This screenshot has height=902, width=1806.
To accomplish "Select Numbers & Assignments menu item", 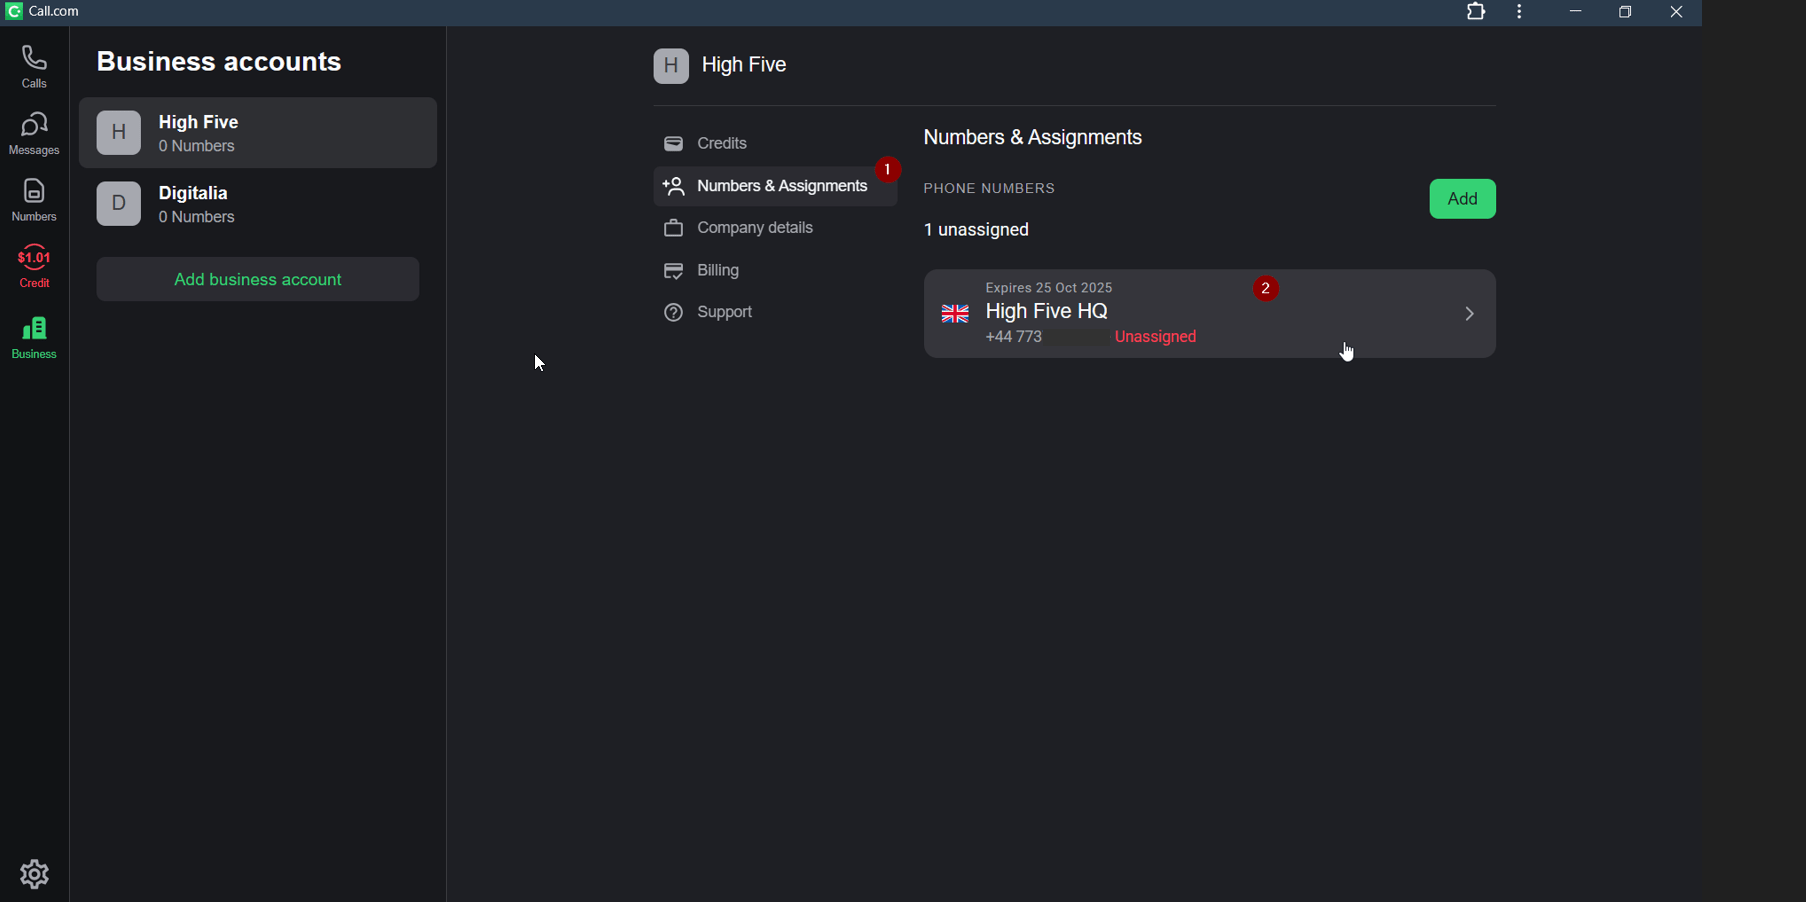I will coord(768,187).
